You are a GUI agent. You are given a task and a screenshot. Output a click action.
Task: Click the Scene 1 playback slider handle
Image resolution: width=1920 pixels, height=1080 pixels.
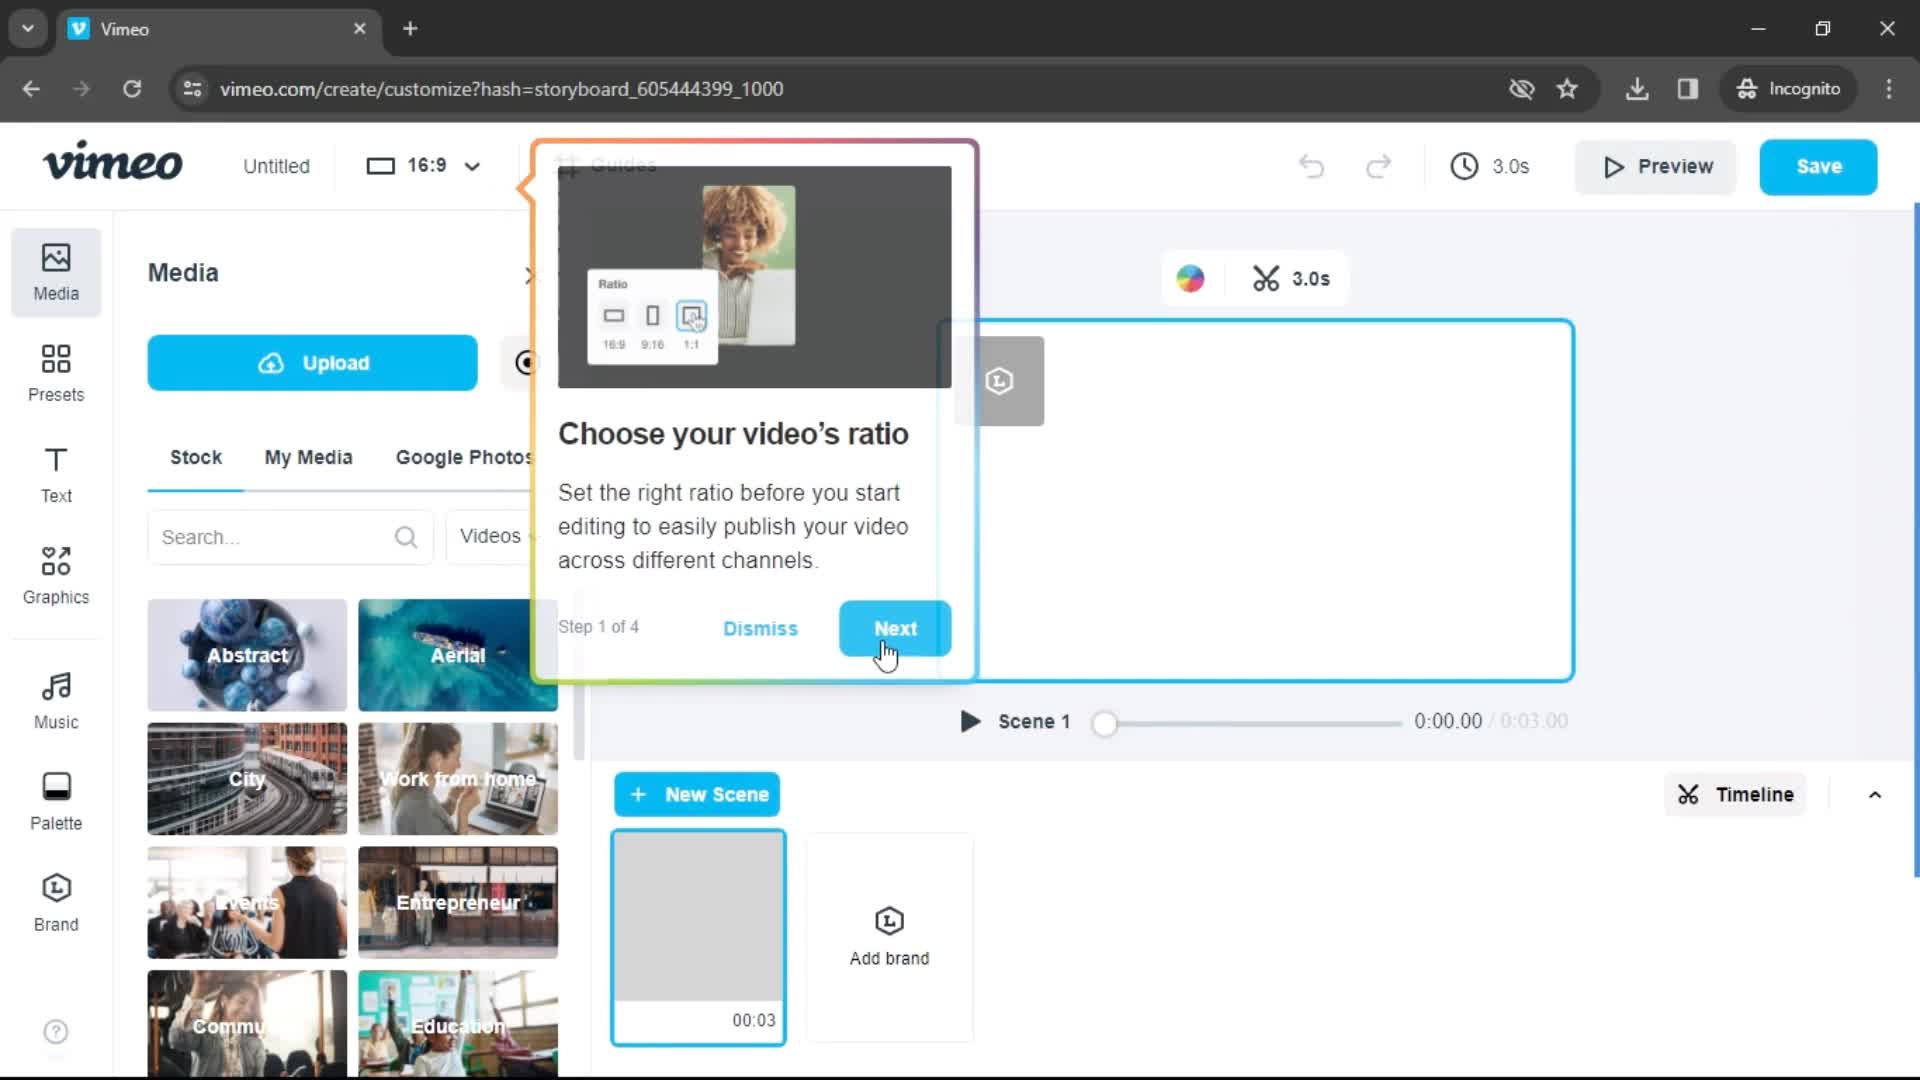pyautogui.click(x=1104, y=723)
